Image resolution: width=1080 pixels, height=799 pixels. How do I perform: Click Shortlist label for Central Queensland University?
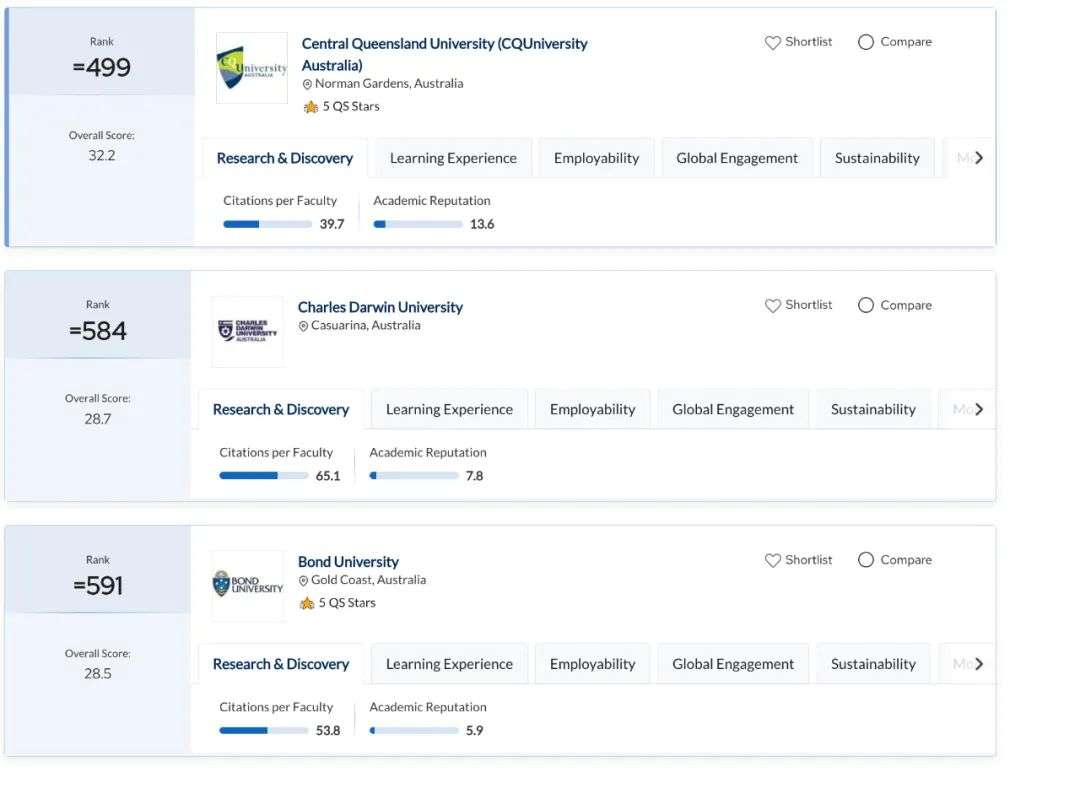pos(809,42)
